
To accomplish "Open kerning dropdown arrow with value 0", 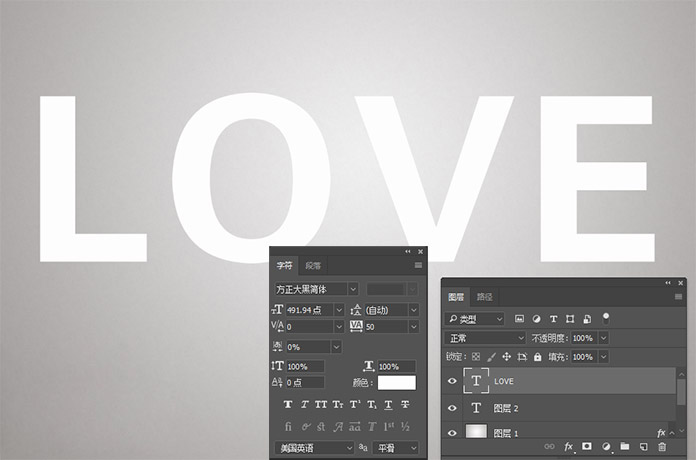I will (x=339, y=327).
